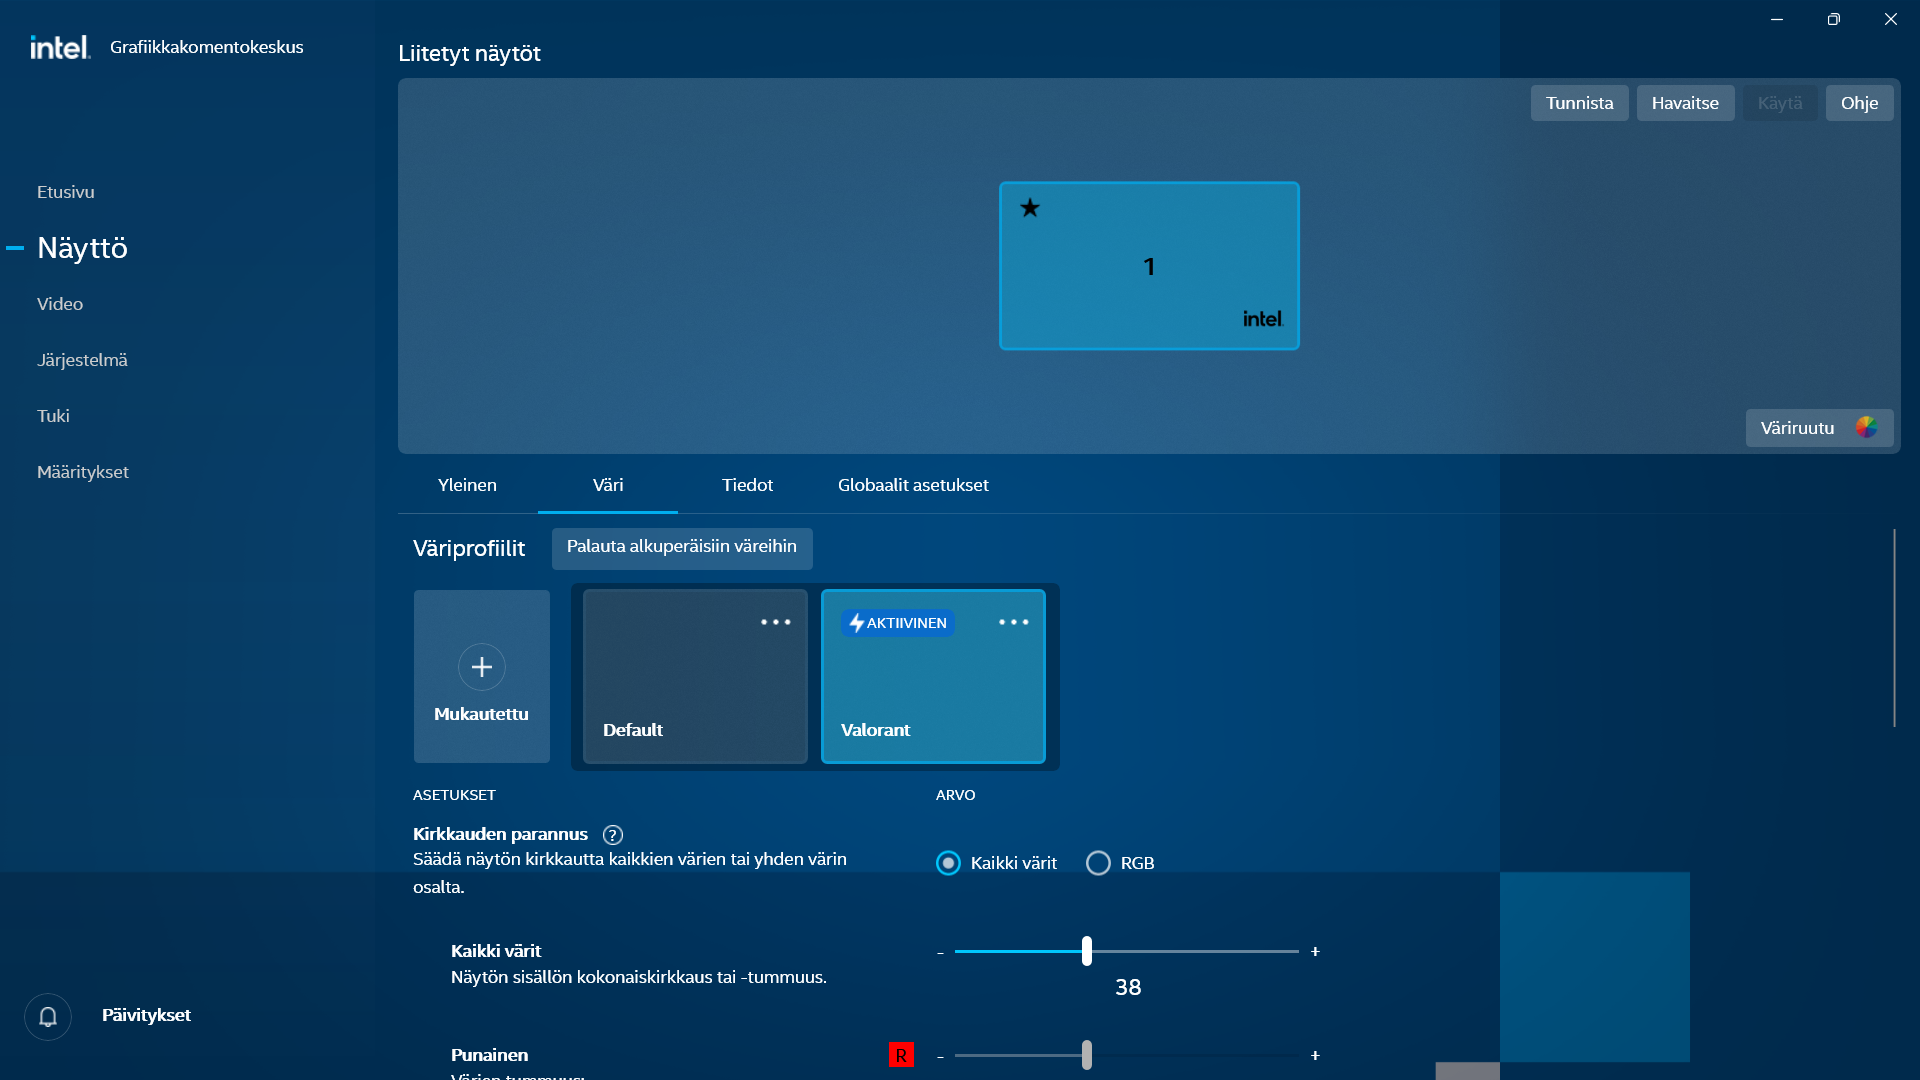Select the RGB radio button
This screenshot has width=1920, height=1080.
pyautogui.click(x=1098, y=863)
